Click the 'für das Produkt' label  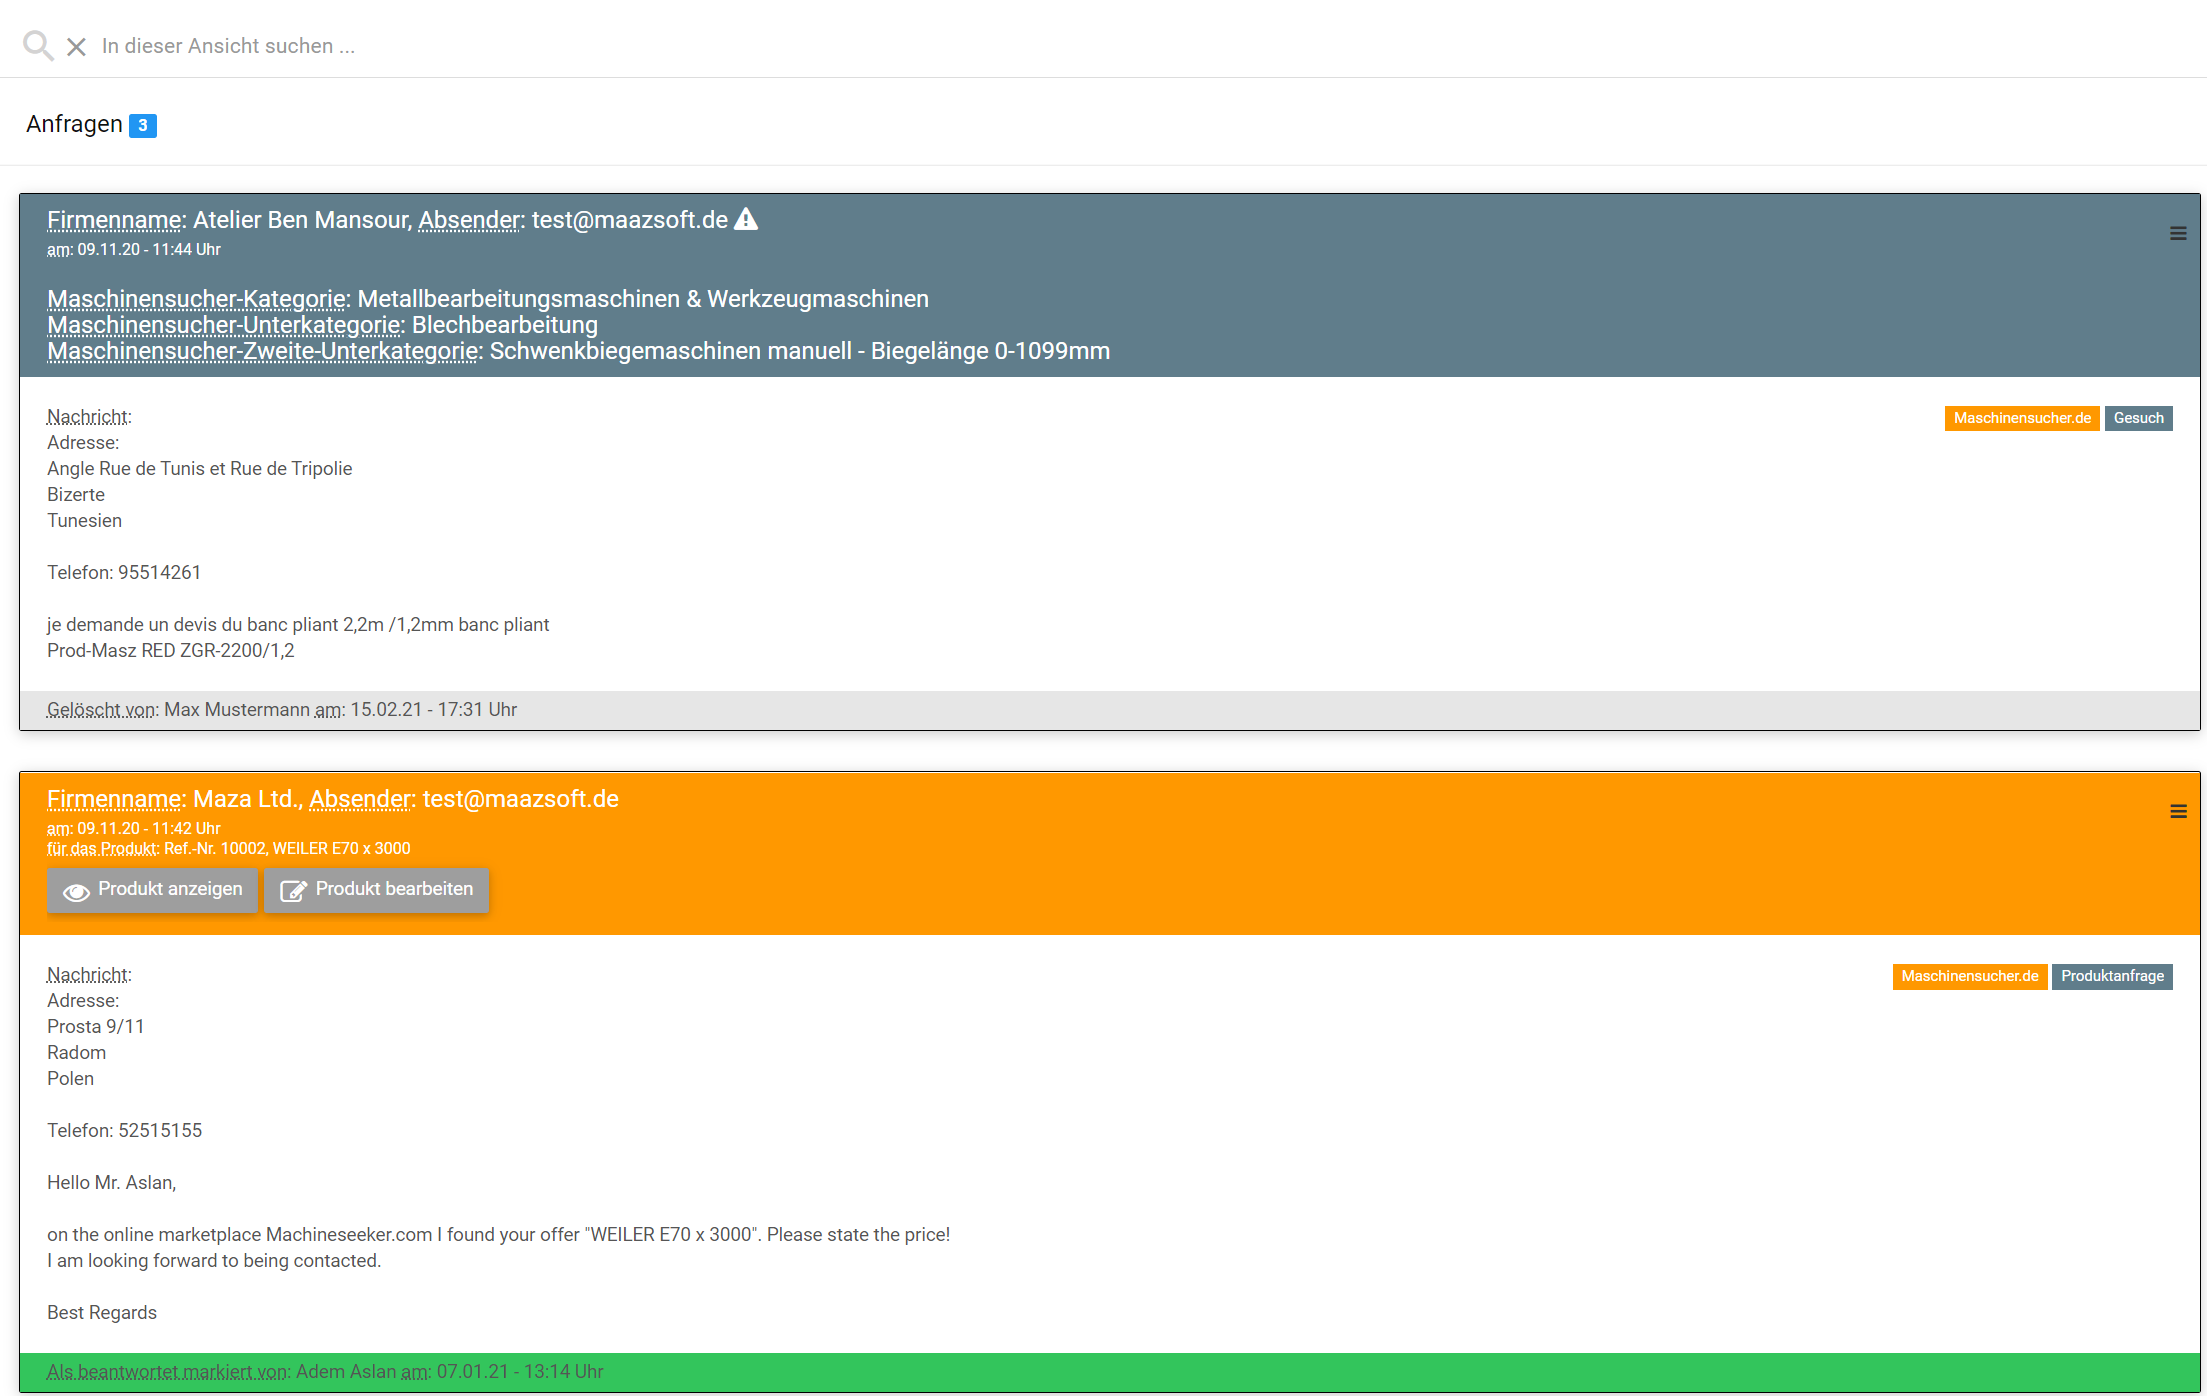point(102,848)
